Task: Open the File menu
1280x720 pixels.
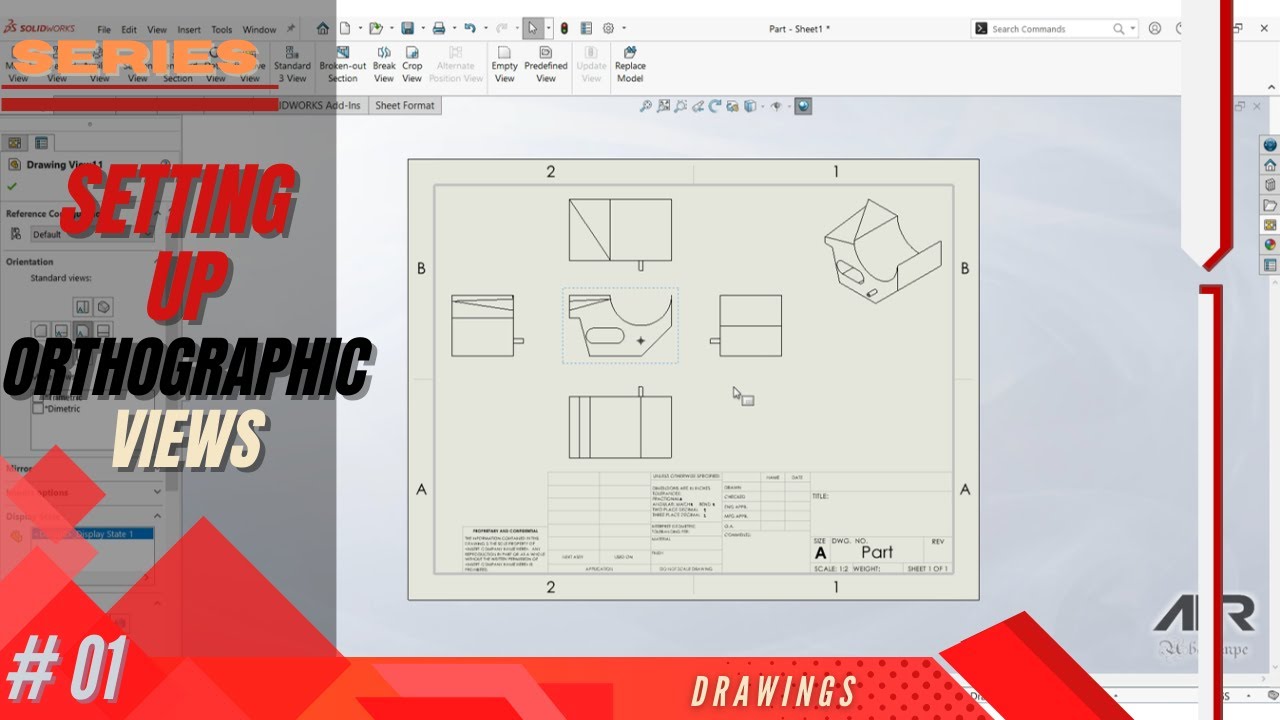Action: point(104,30)
